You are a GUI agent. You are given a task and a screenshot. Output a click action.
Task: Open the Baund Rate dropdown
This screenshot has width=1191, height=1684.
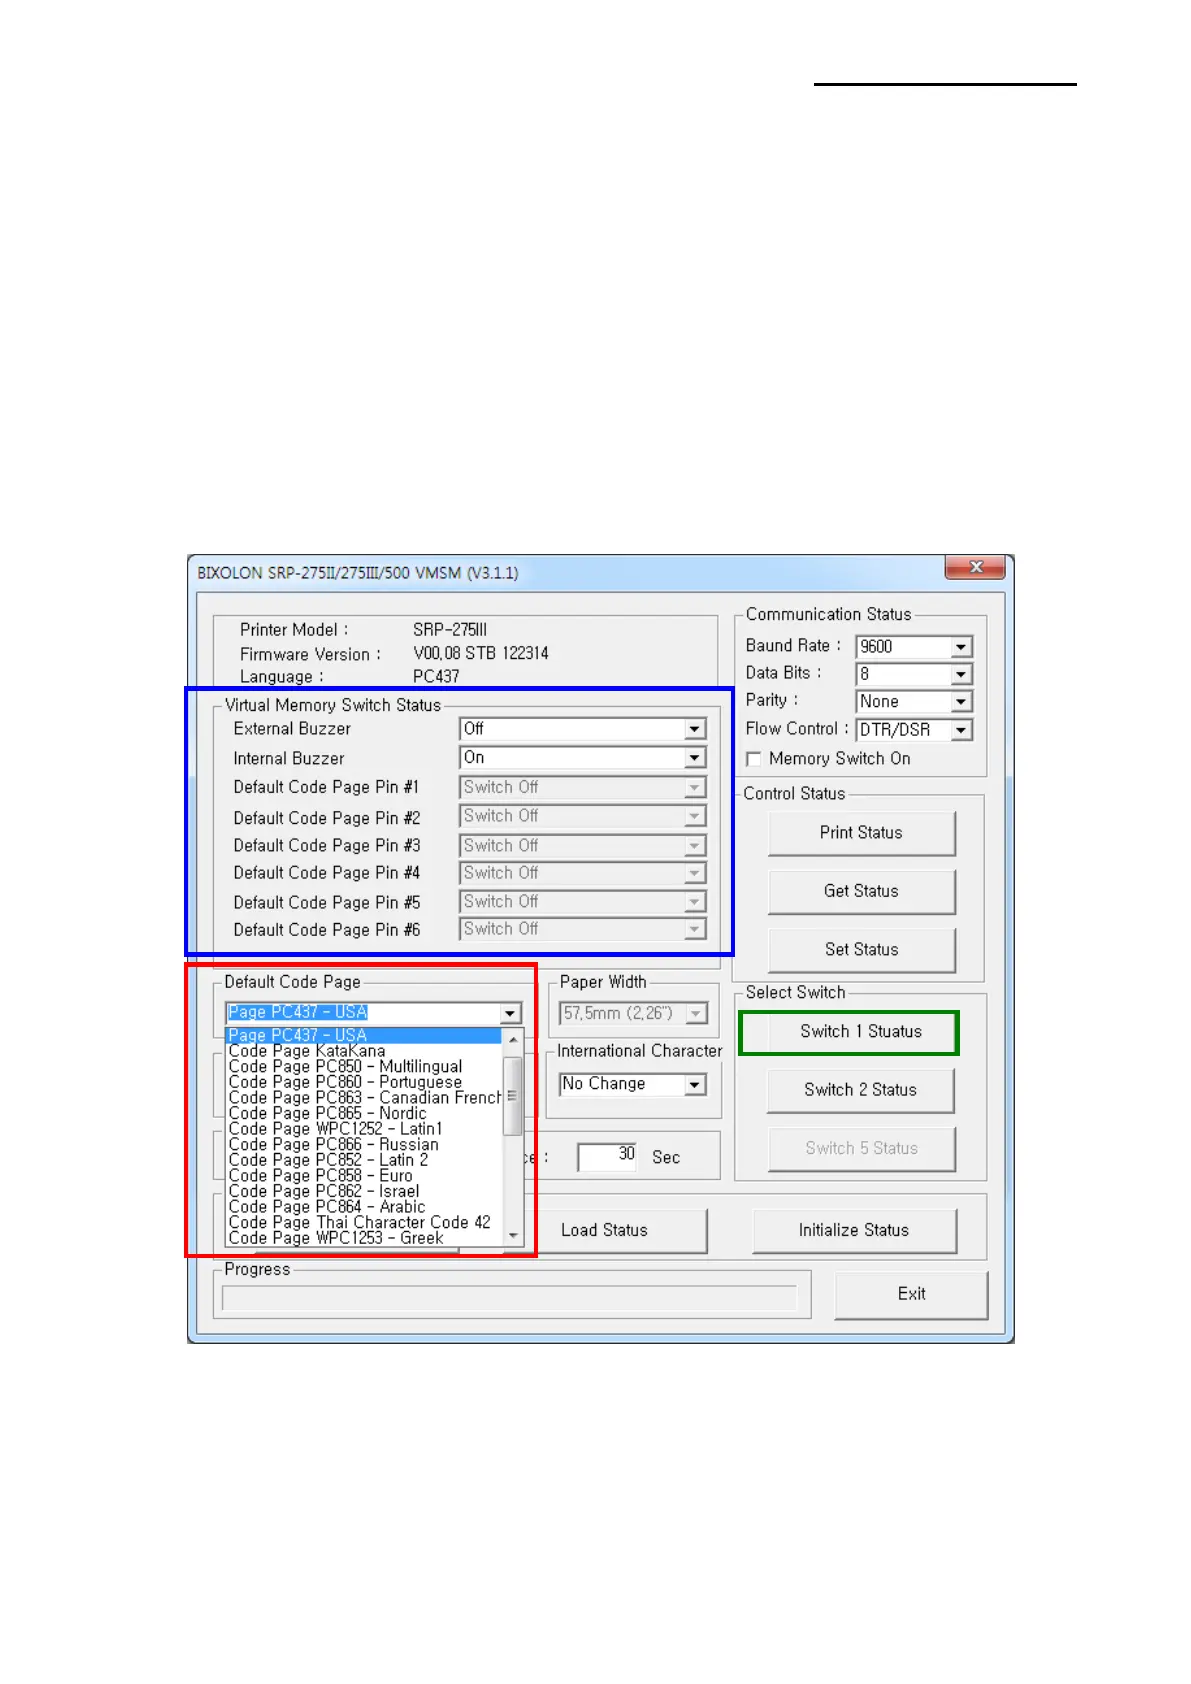[913, 647]
